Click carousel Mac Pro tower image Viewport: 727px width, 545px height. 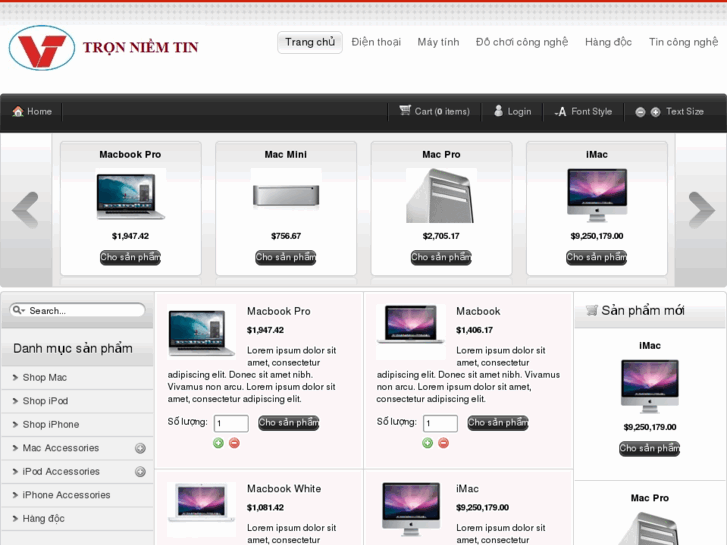pyautogui.click(x=441, y=196)
